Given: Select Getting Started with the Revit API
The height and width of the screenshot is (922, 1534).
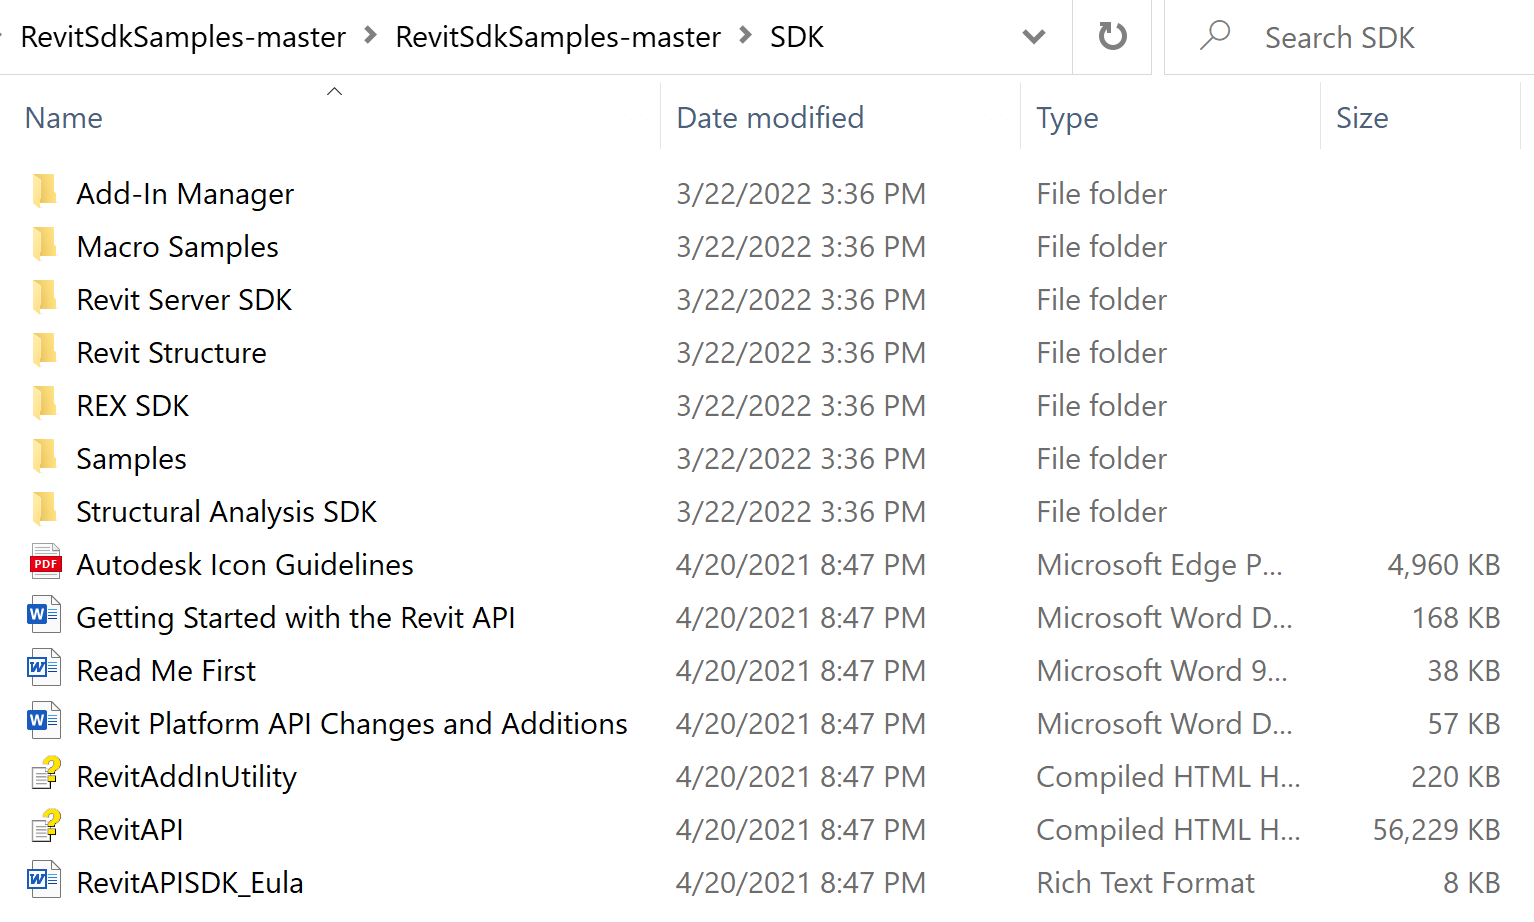Looking at the screenshot, I should point(295,617).
